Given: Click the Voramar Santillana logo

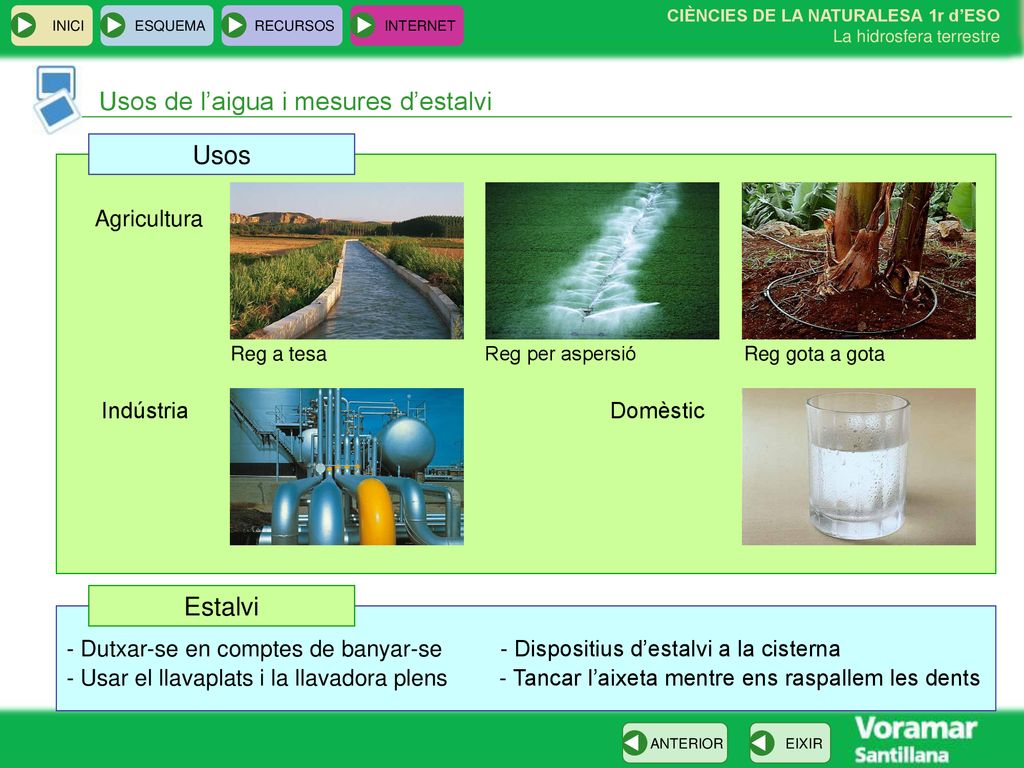Looking at the screenshot, I should click(916, 739).
